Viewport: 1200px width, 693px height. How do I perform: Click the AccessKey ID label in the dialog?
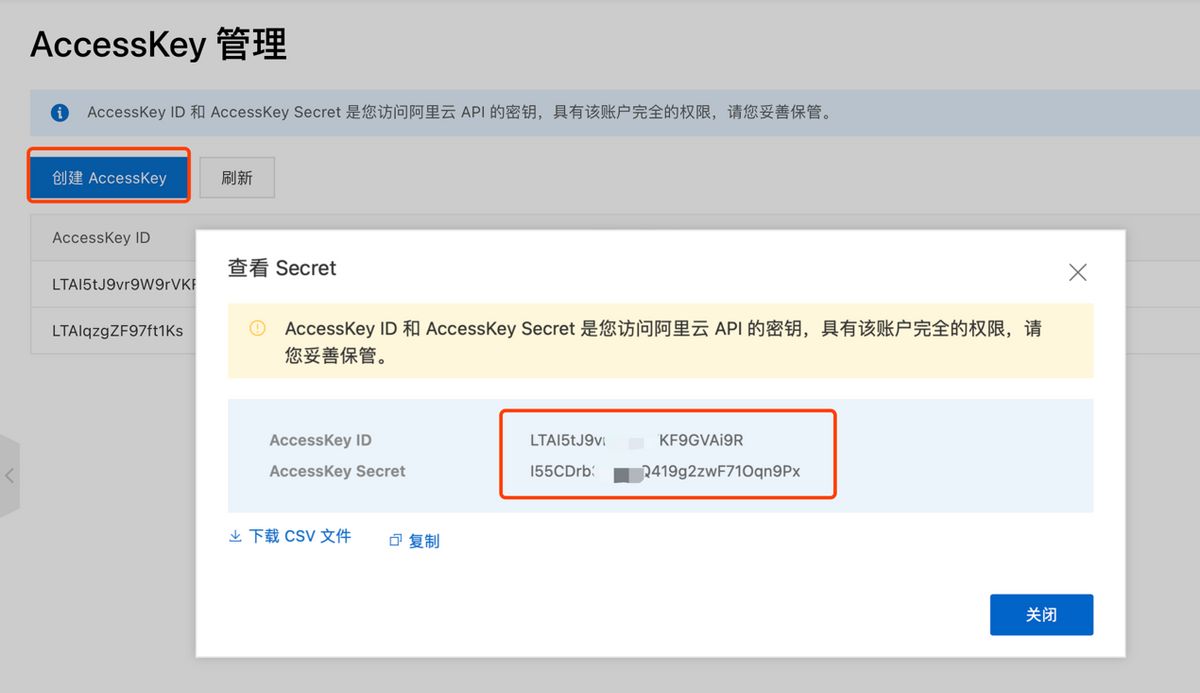pyautogui.click(x=320, y=440)
